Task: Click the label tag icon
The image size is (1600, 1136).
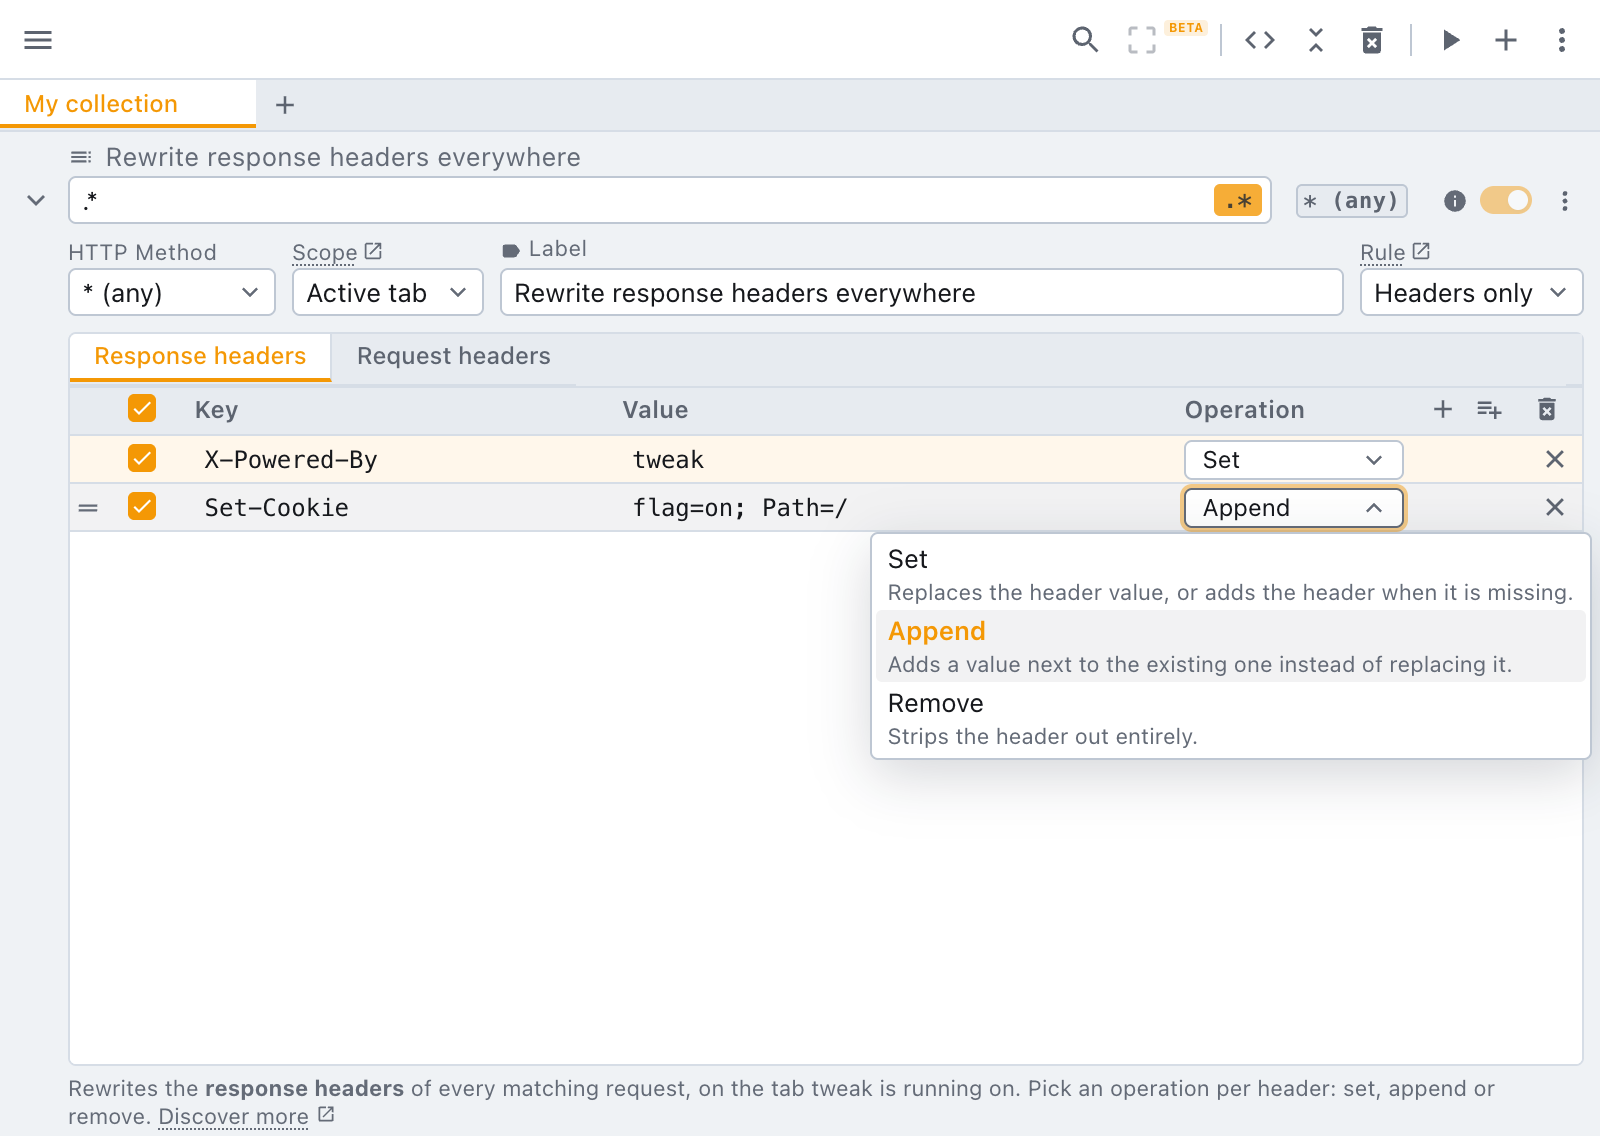Action: (511, 251)
